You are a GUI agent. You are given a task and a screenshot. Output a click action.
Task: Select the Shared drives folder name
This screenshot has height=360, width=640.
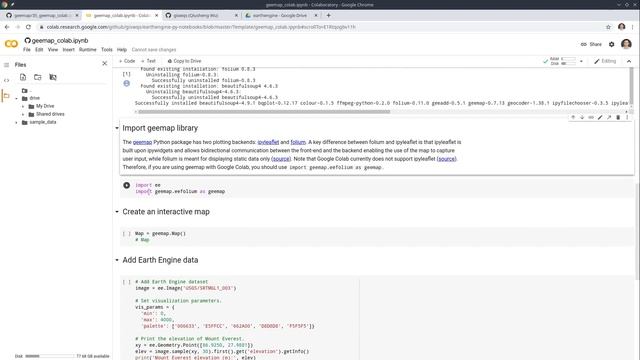click(50, 114)
